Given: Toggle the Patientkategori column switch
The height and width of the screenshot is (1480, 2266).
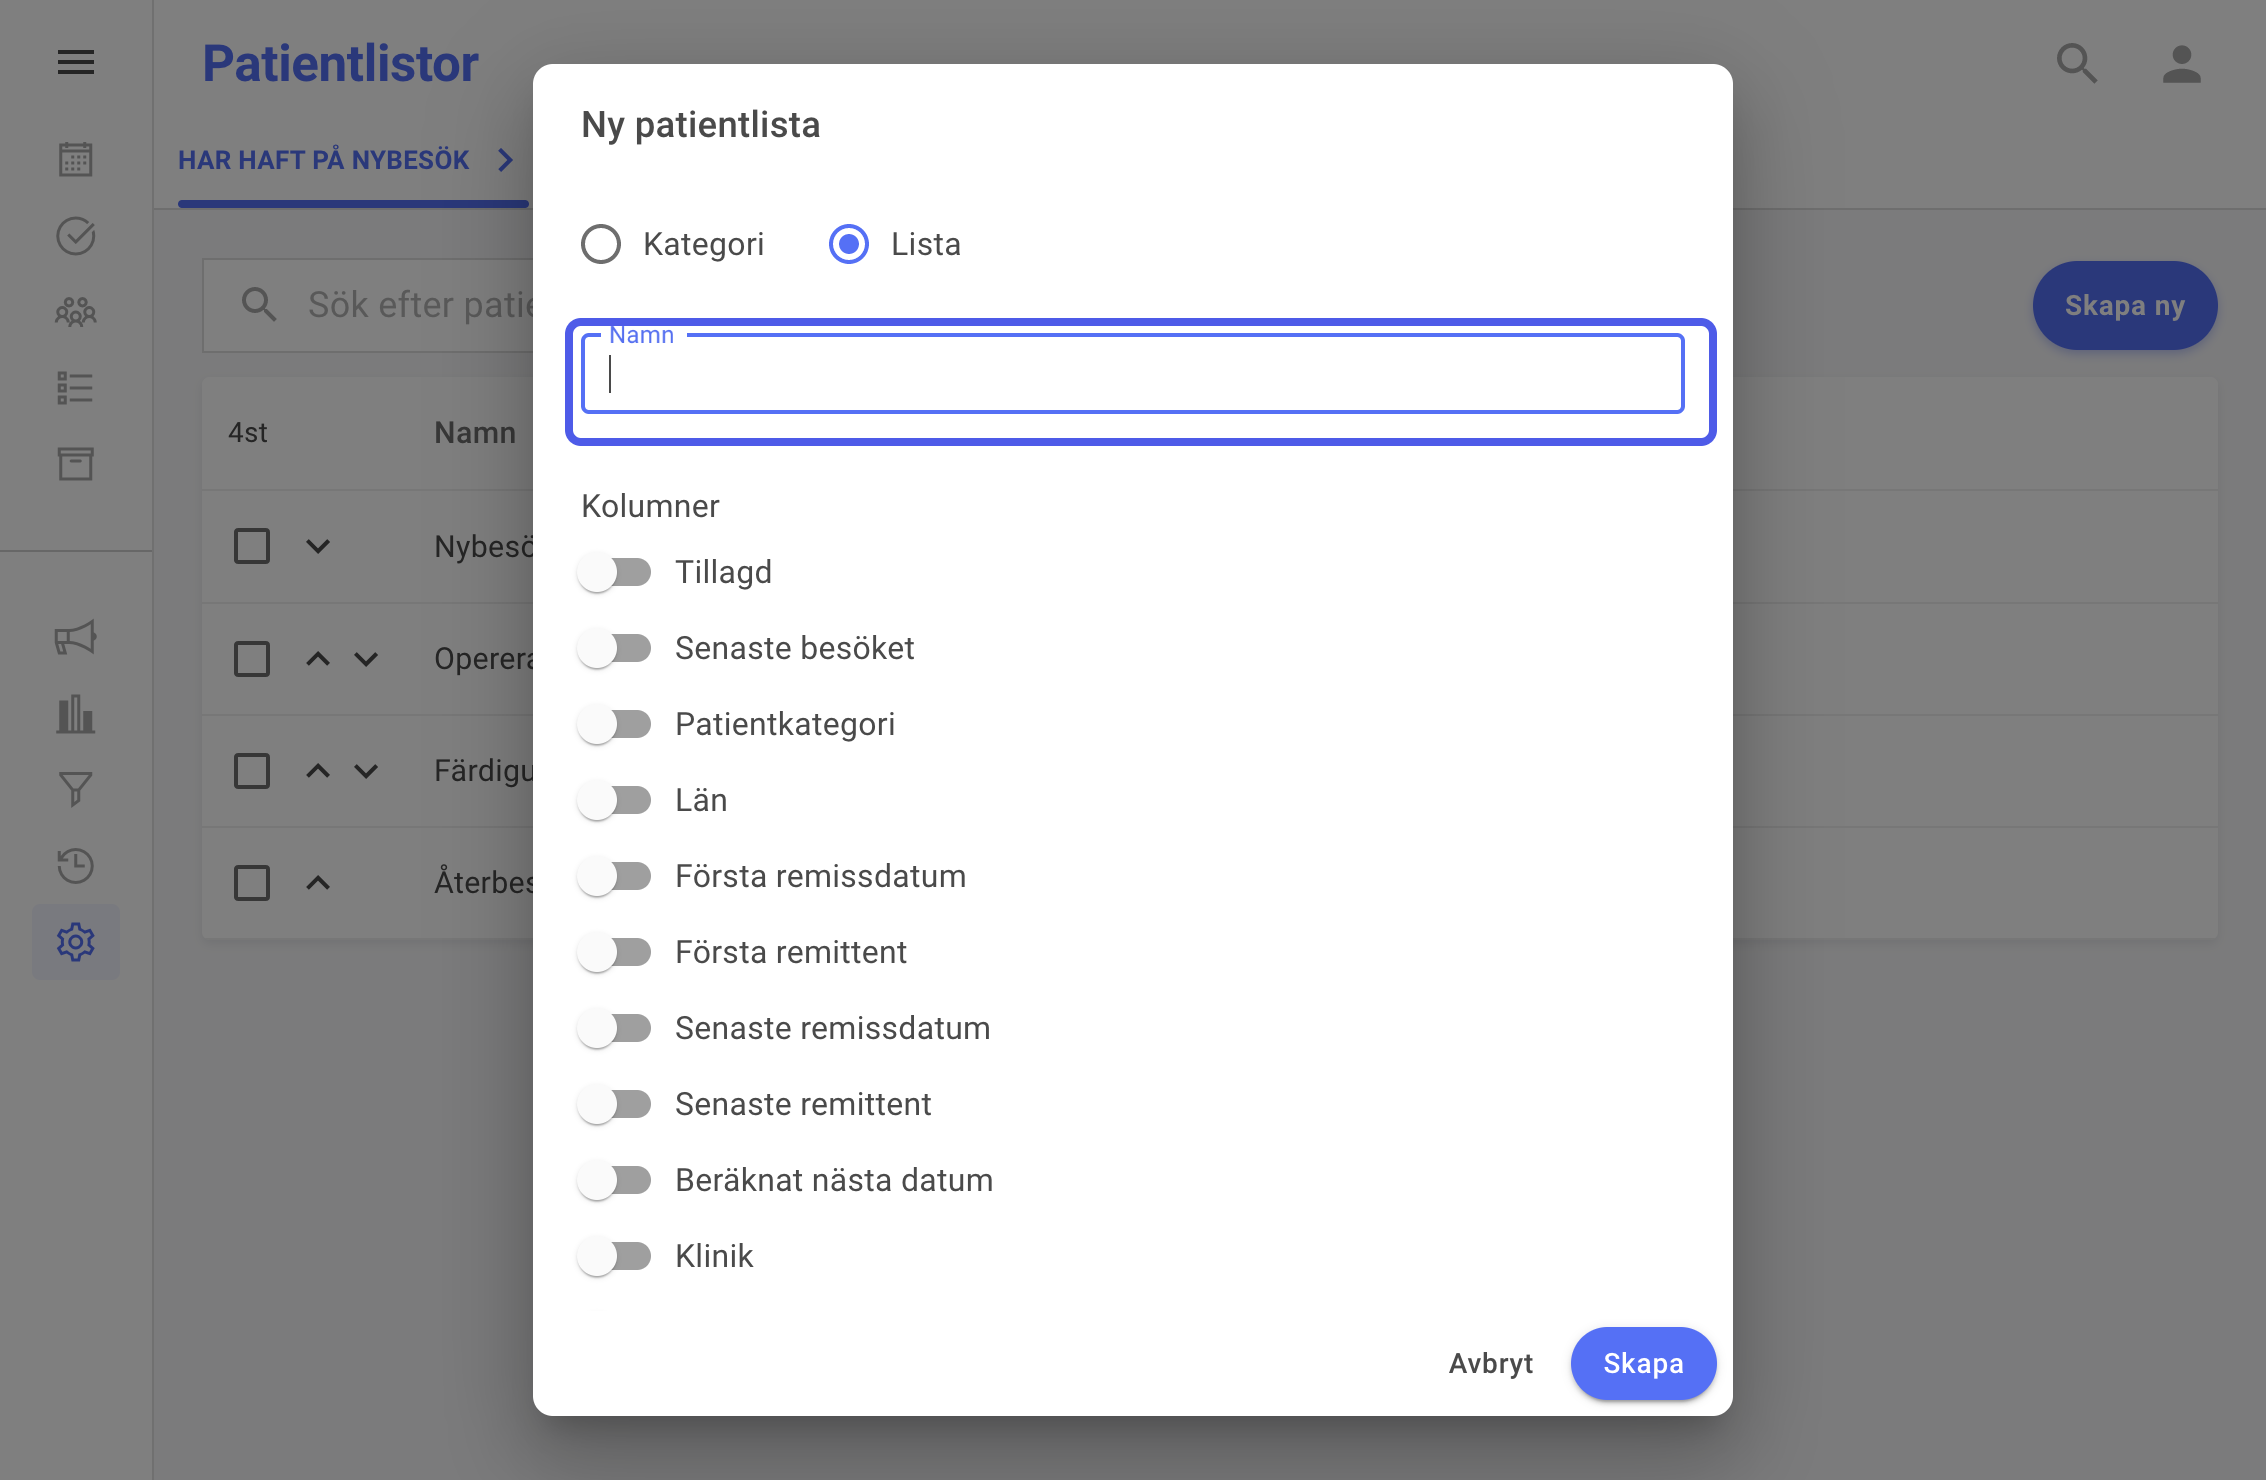Looking at the screenshot, I should (x=615, y=724).
